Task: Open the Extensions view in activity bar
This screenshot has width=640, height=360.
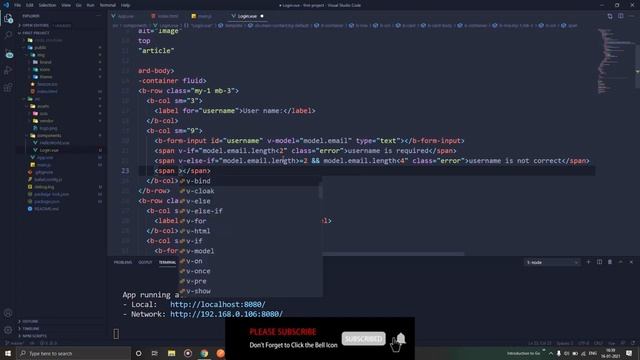Action: (8, 87)
